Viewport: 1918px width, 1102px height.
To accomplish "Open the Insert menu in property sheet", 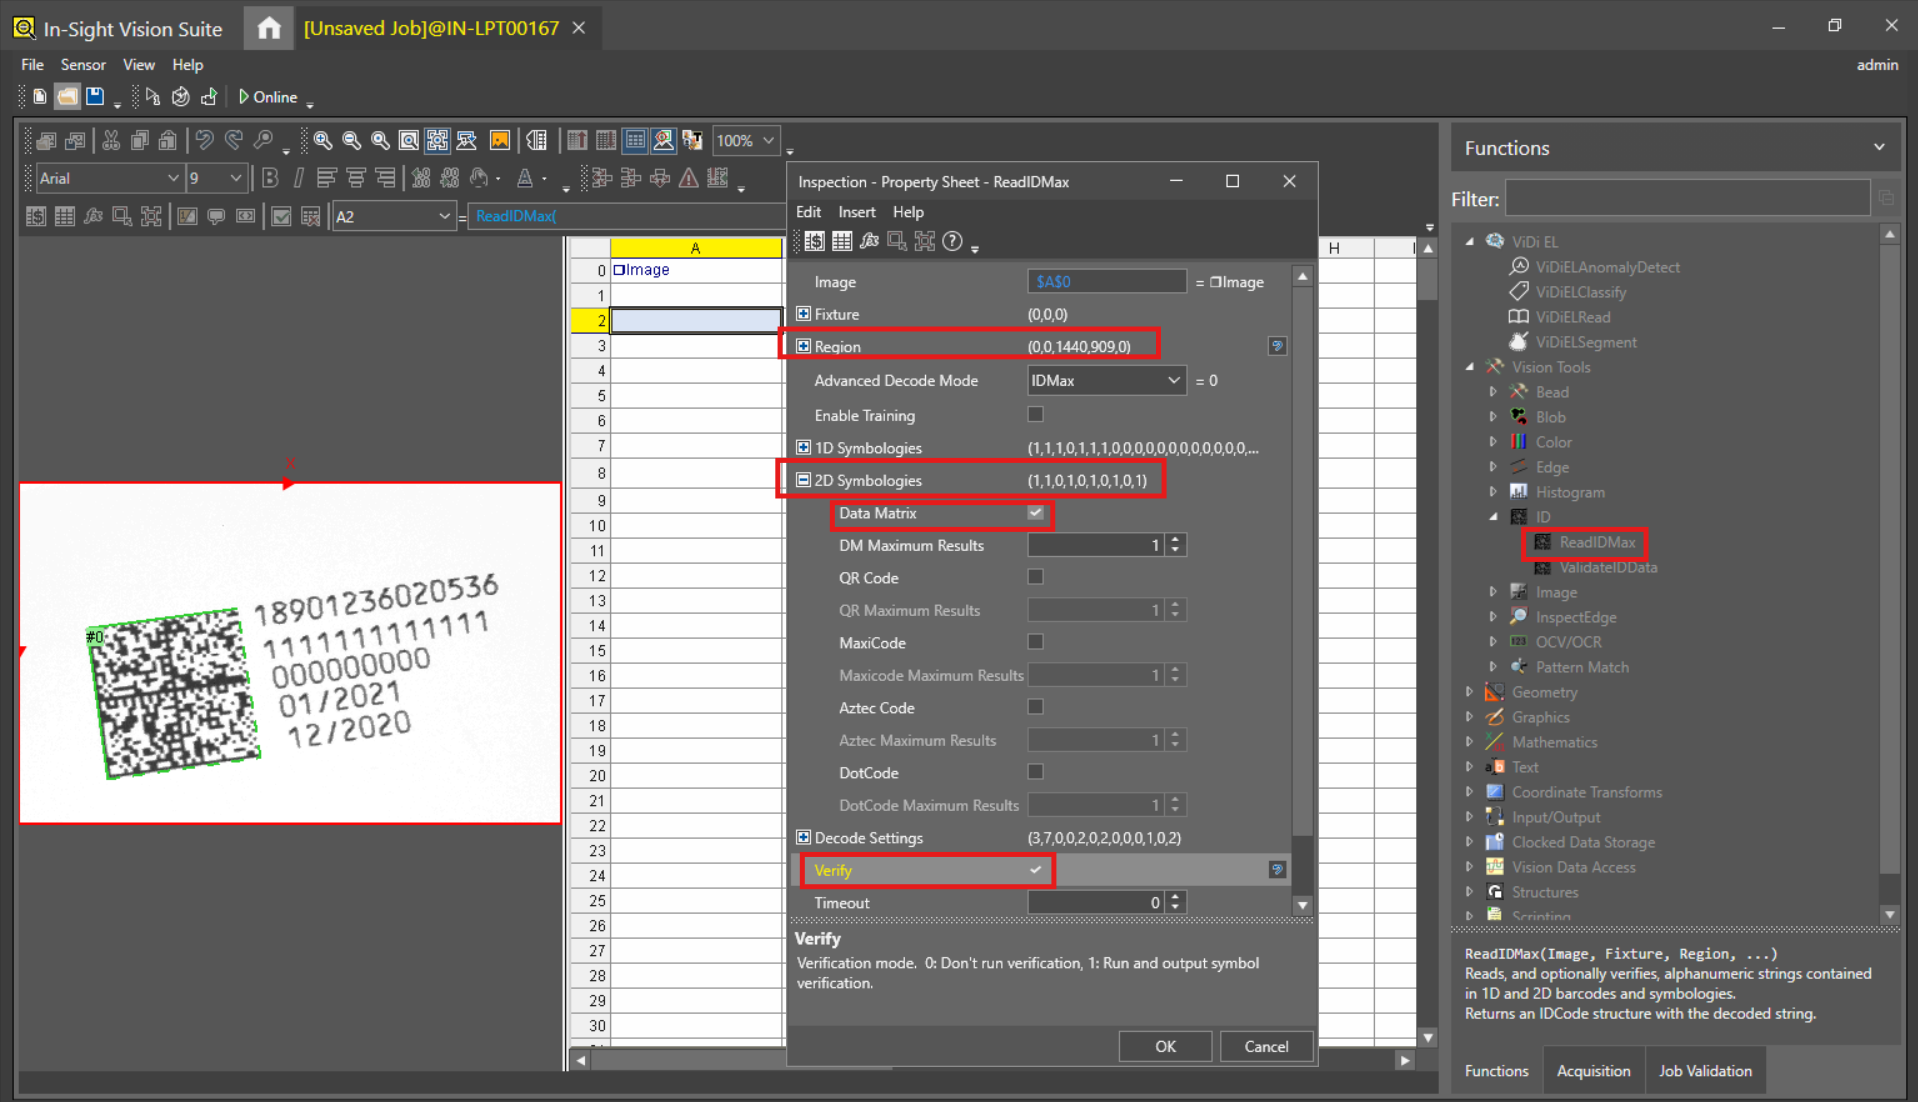I will [857, 212].
